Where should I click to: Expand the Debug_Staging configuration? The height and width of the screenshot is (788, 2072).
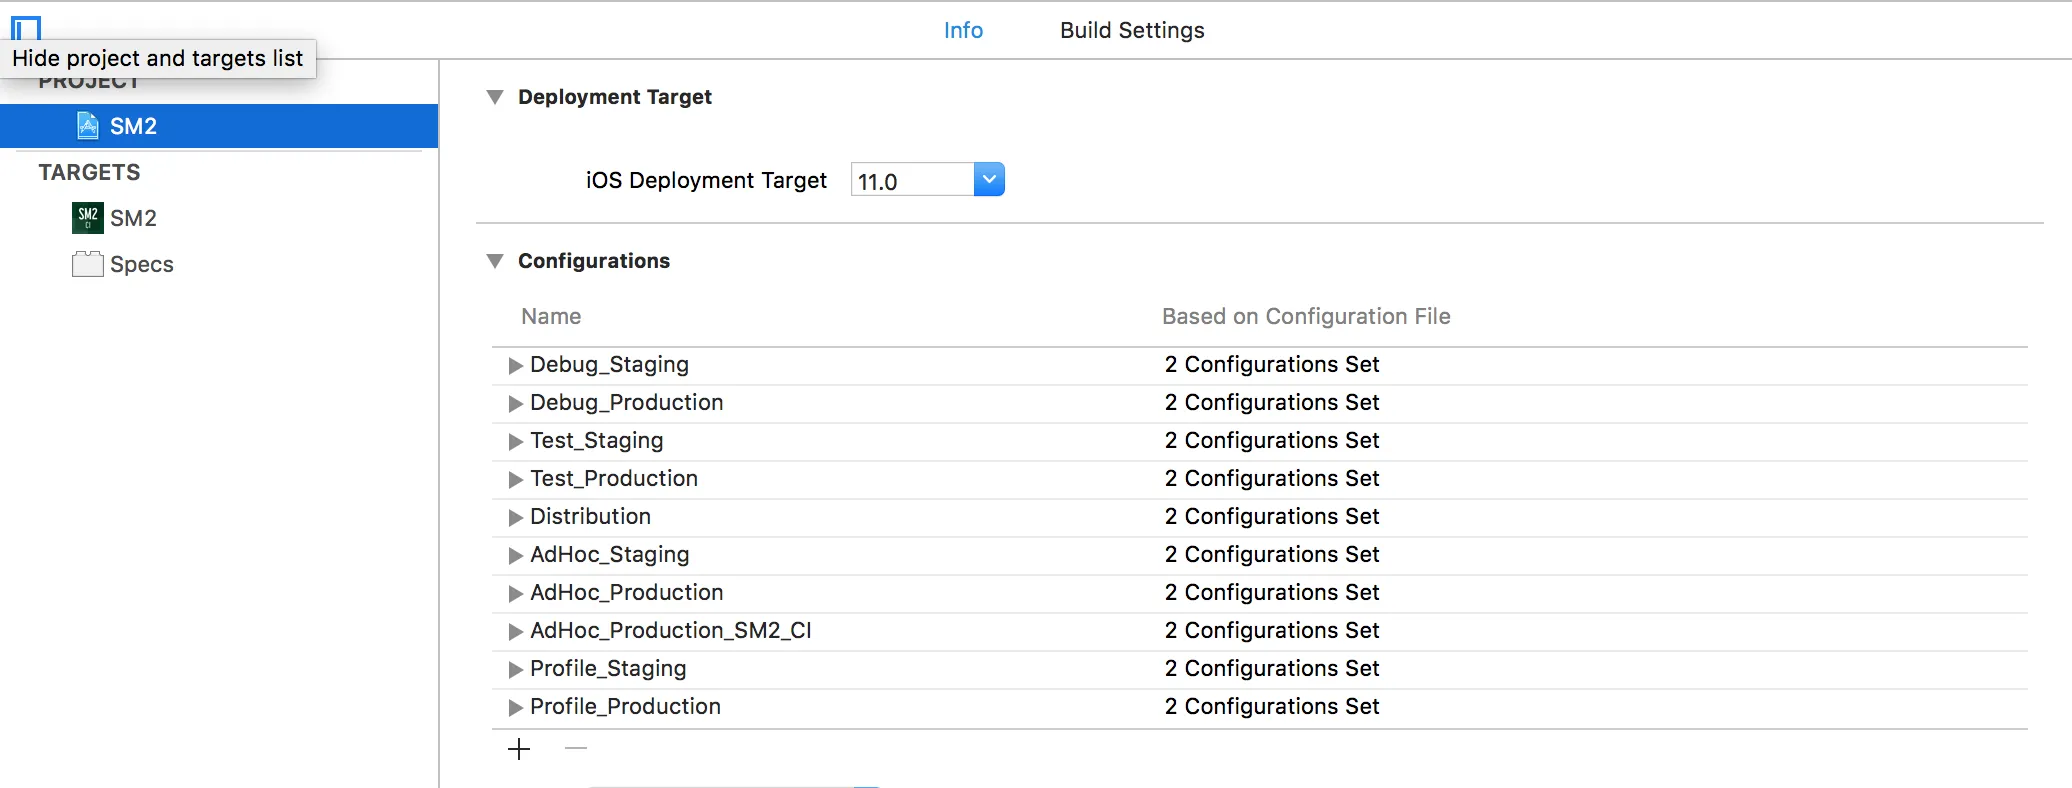515,365
